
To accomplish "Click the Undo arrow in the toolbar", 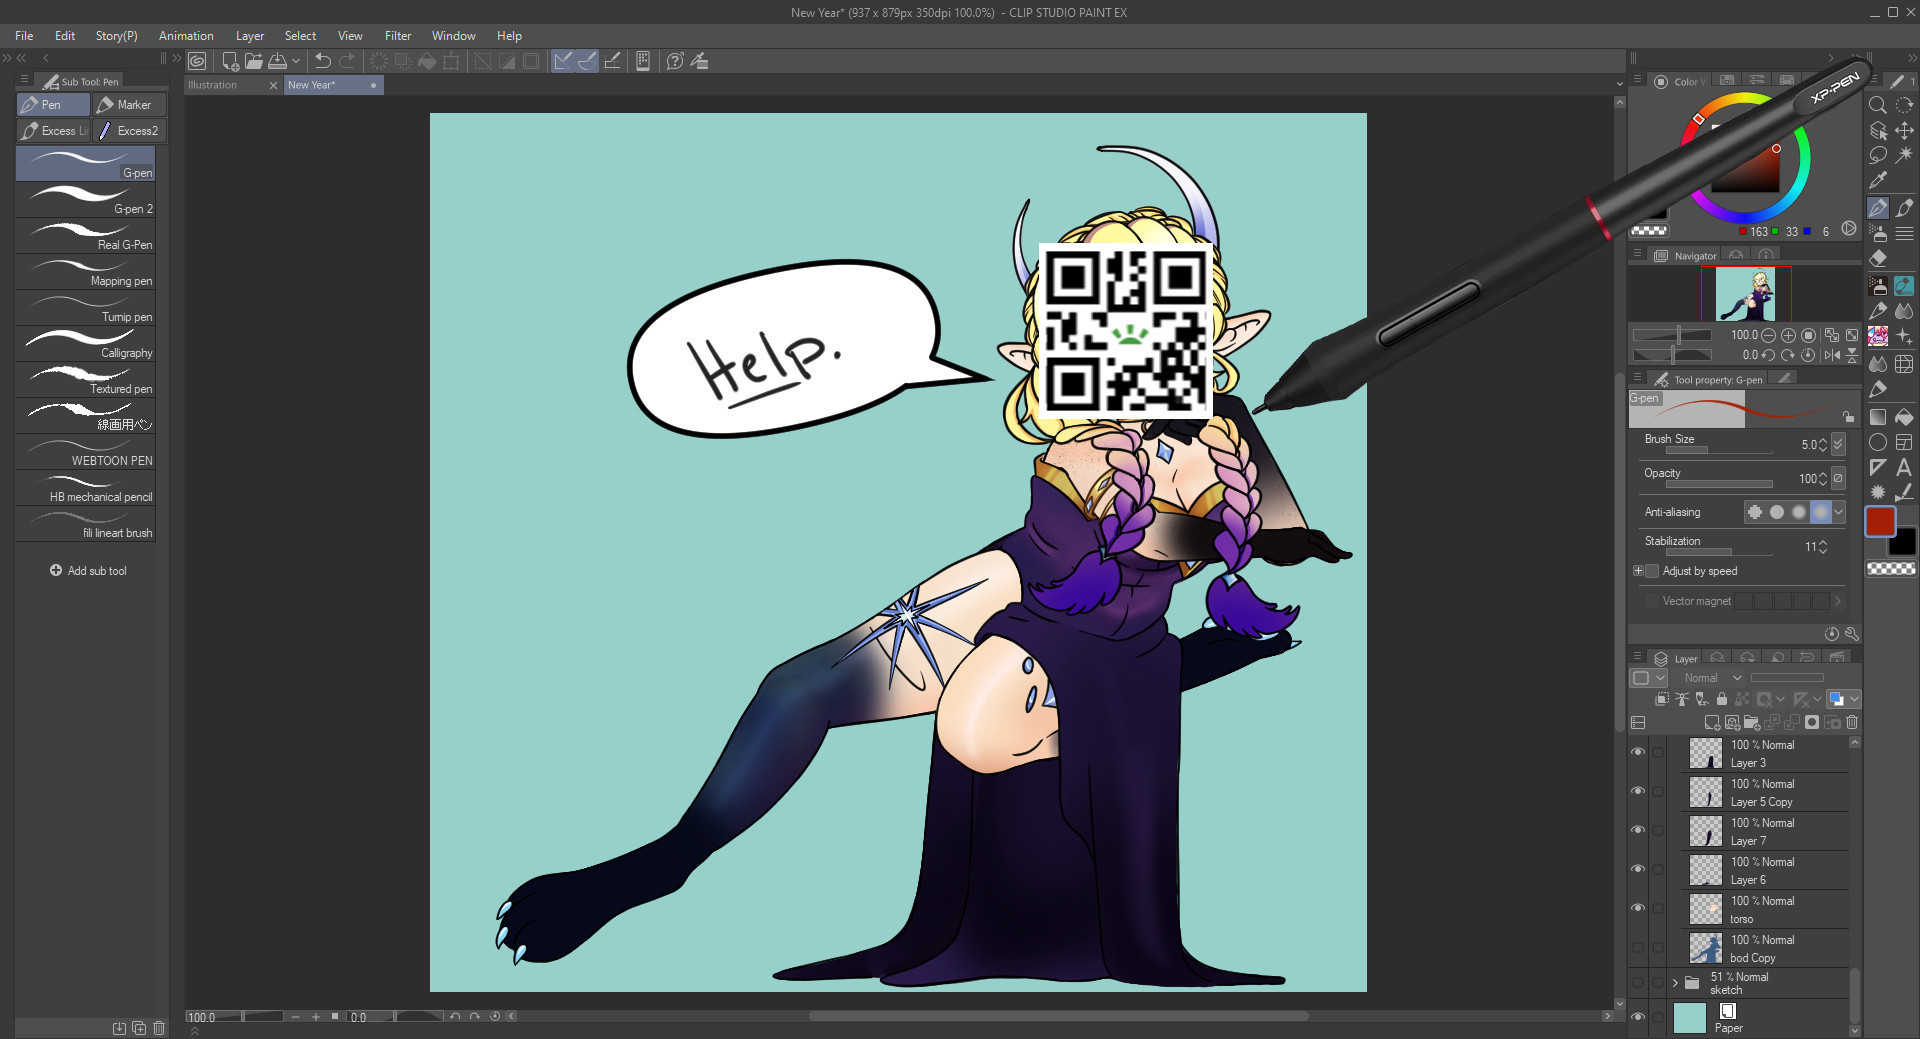I will pyautogui.click(x=322, y=61).
